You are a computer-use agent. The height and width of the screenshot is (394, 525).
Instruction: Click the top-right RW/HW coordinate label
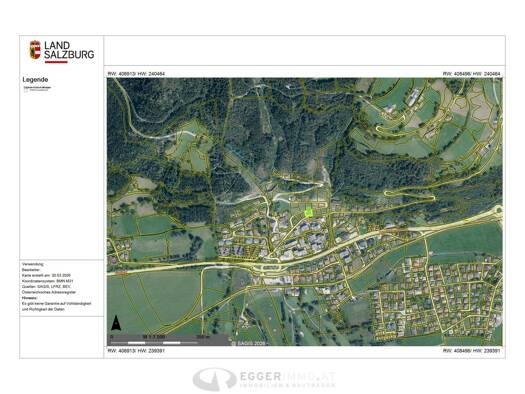coord(471,74)
